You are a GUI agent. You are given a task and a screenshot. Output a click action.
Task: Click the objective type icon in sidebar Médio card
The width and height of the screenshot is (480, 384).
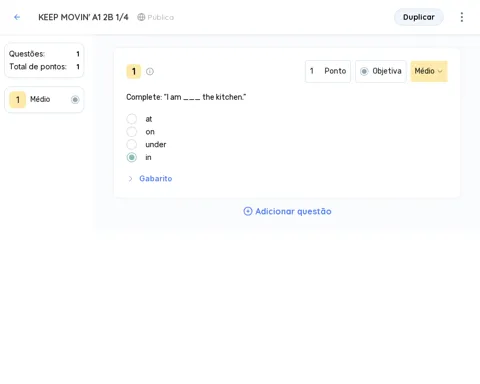click(x=75, y=100)
